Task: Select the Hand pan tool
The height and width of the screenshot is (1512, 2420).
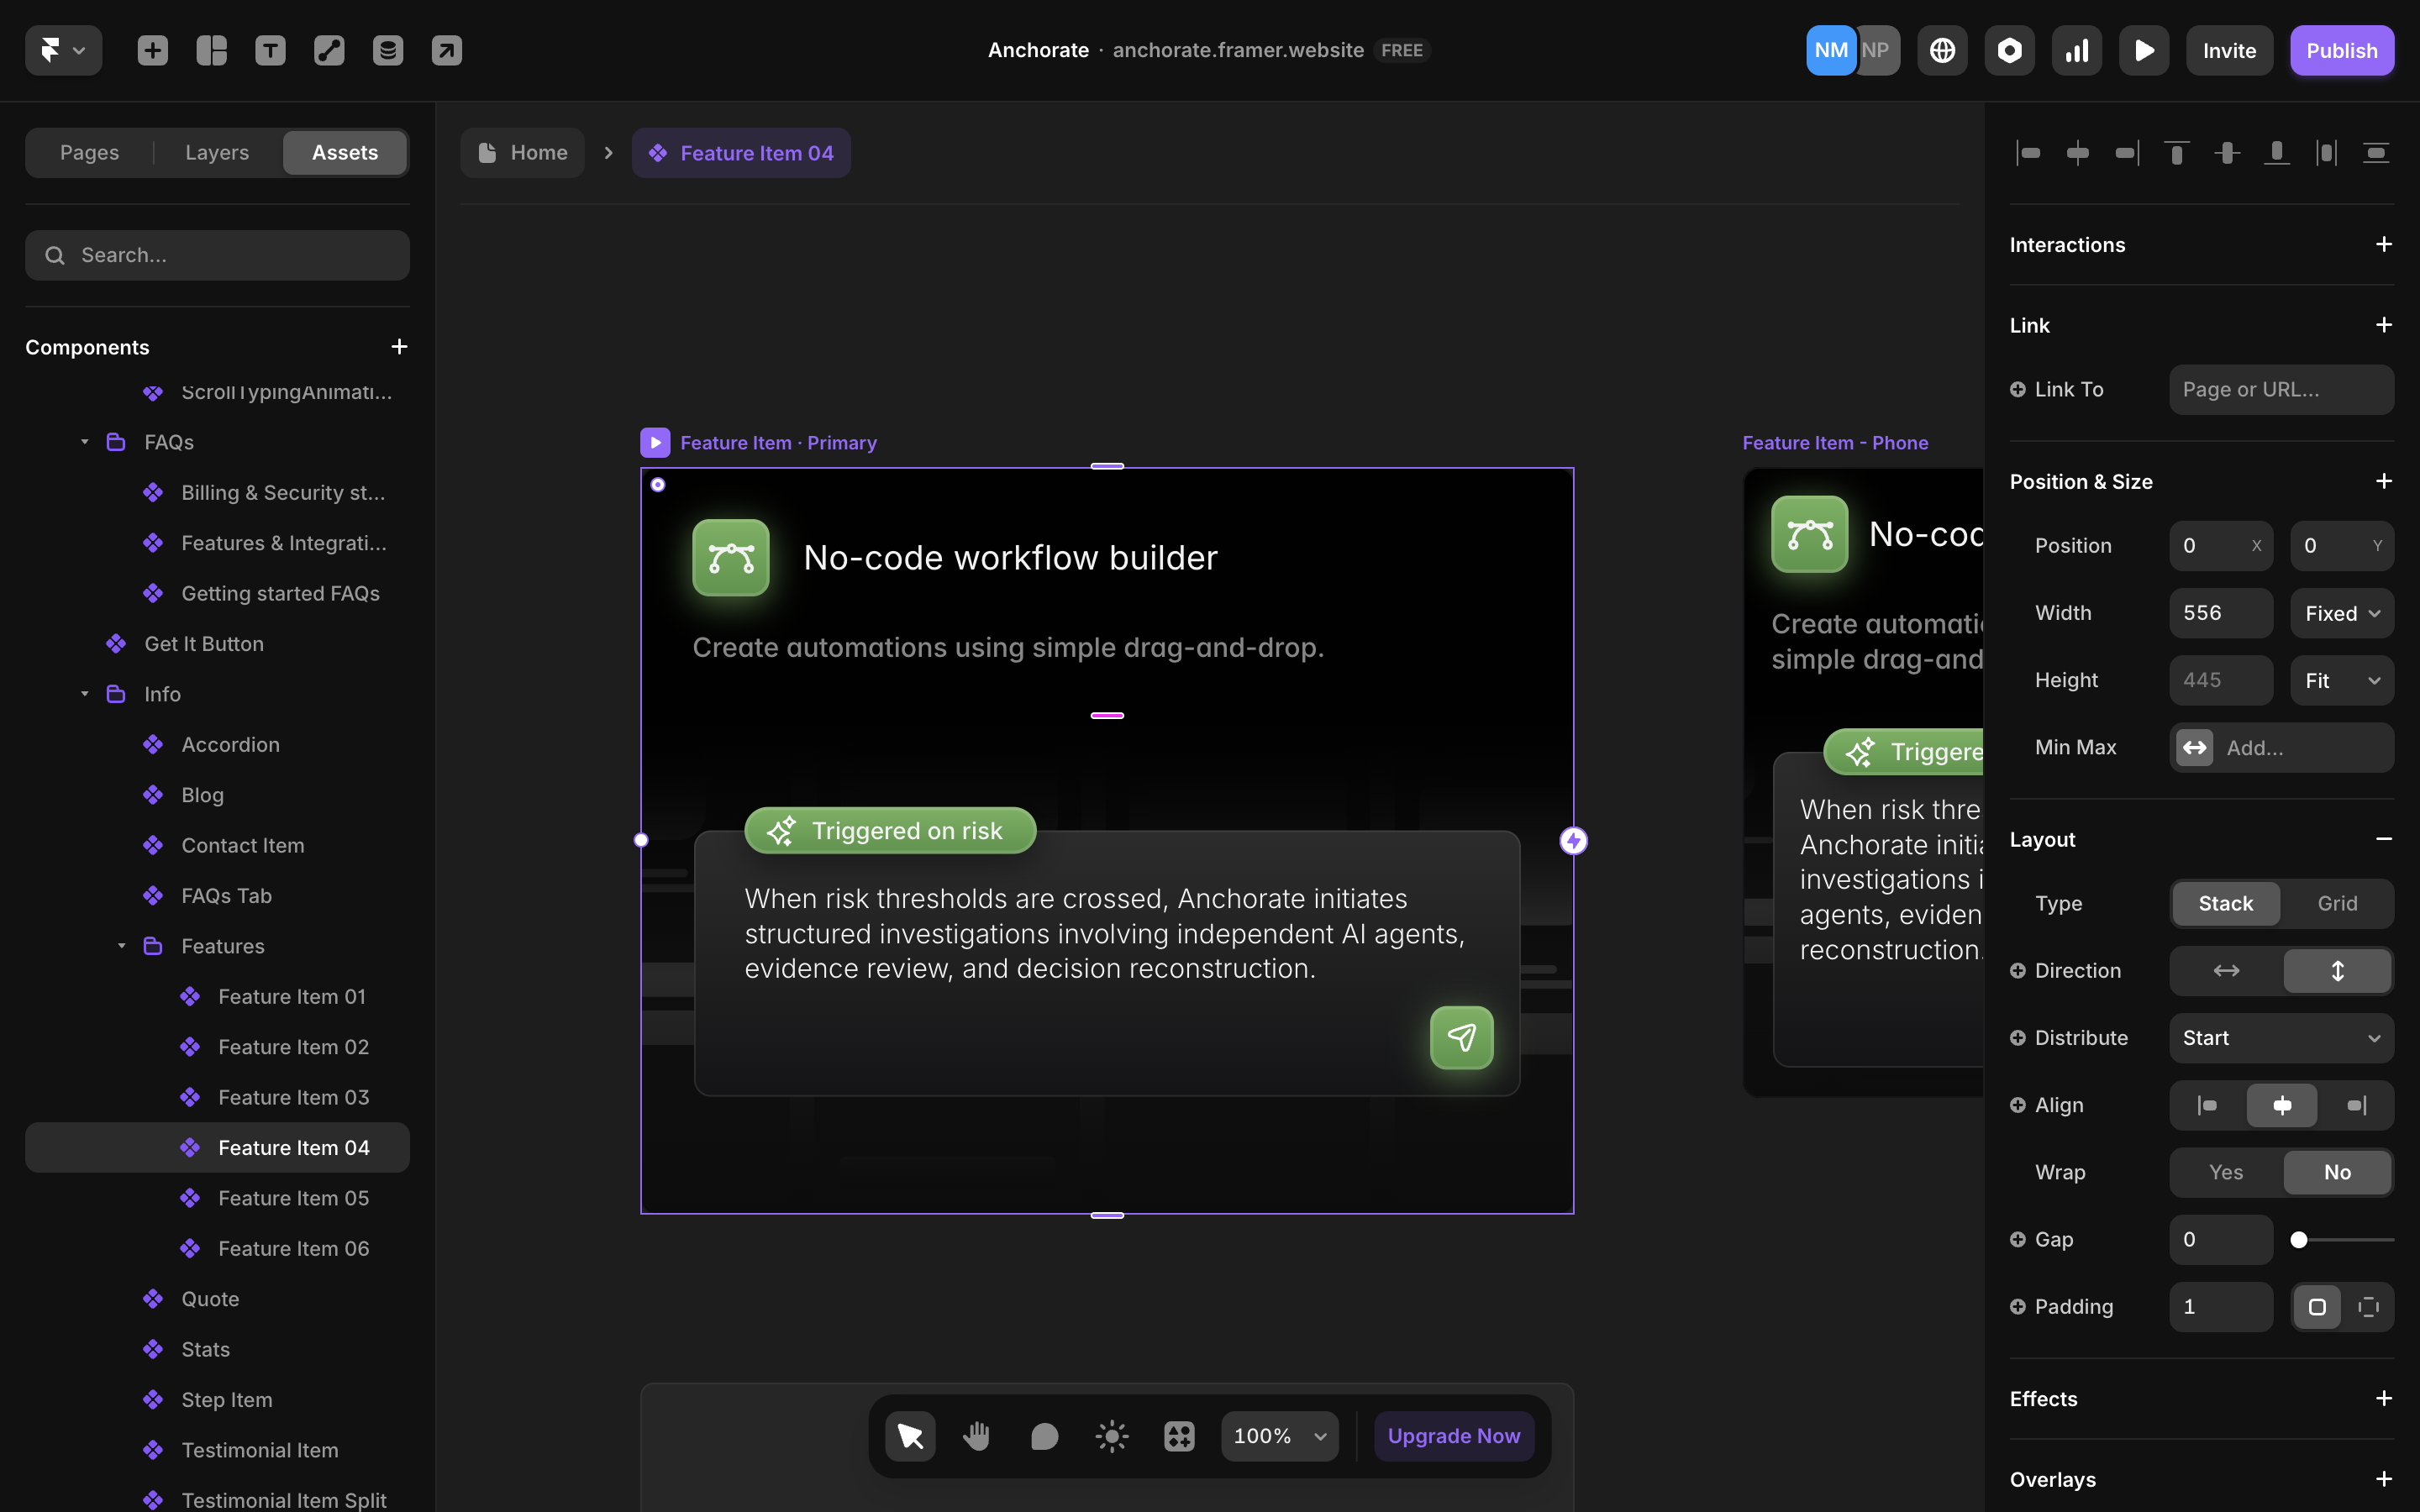Action: tap(976, 1436)
